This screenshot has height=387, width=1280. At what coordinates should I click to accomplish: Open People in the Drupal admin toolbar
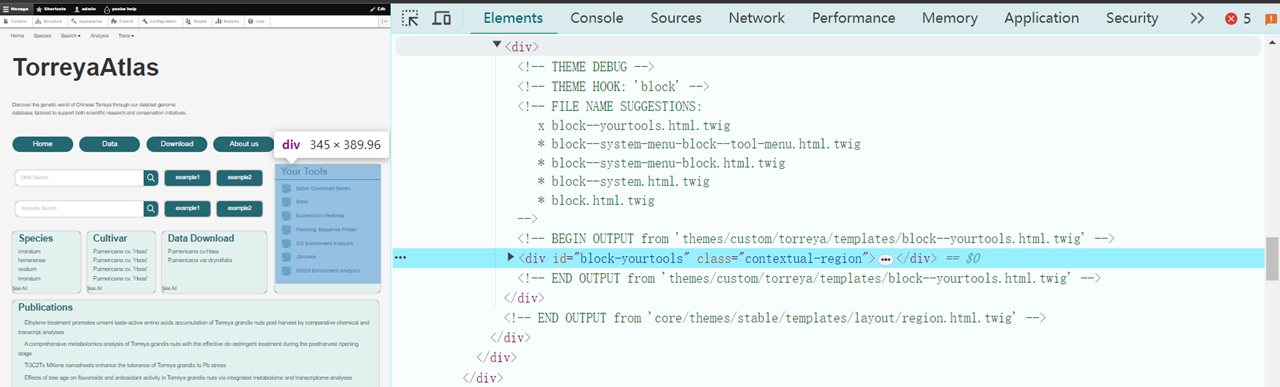coord(197,20)
